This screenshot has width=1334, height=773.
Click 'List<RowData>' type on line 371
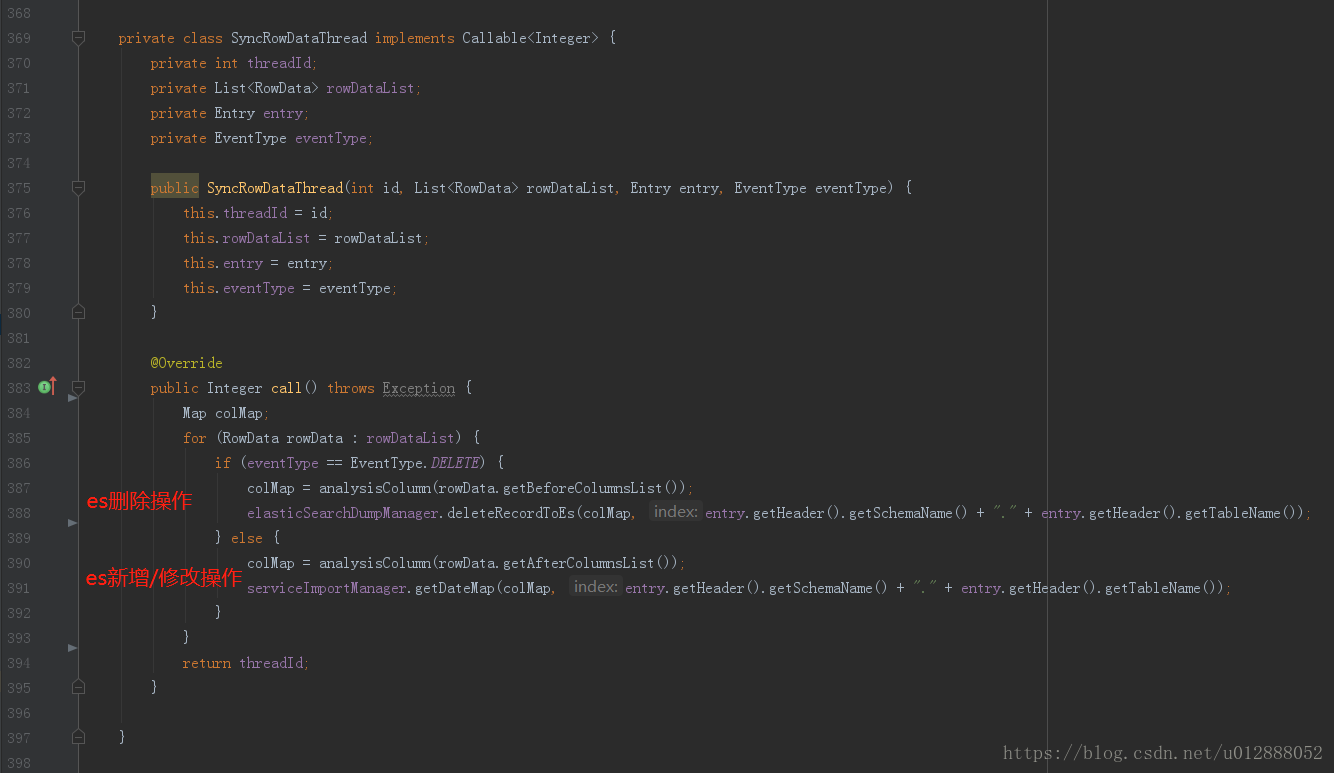(266, 88)
